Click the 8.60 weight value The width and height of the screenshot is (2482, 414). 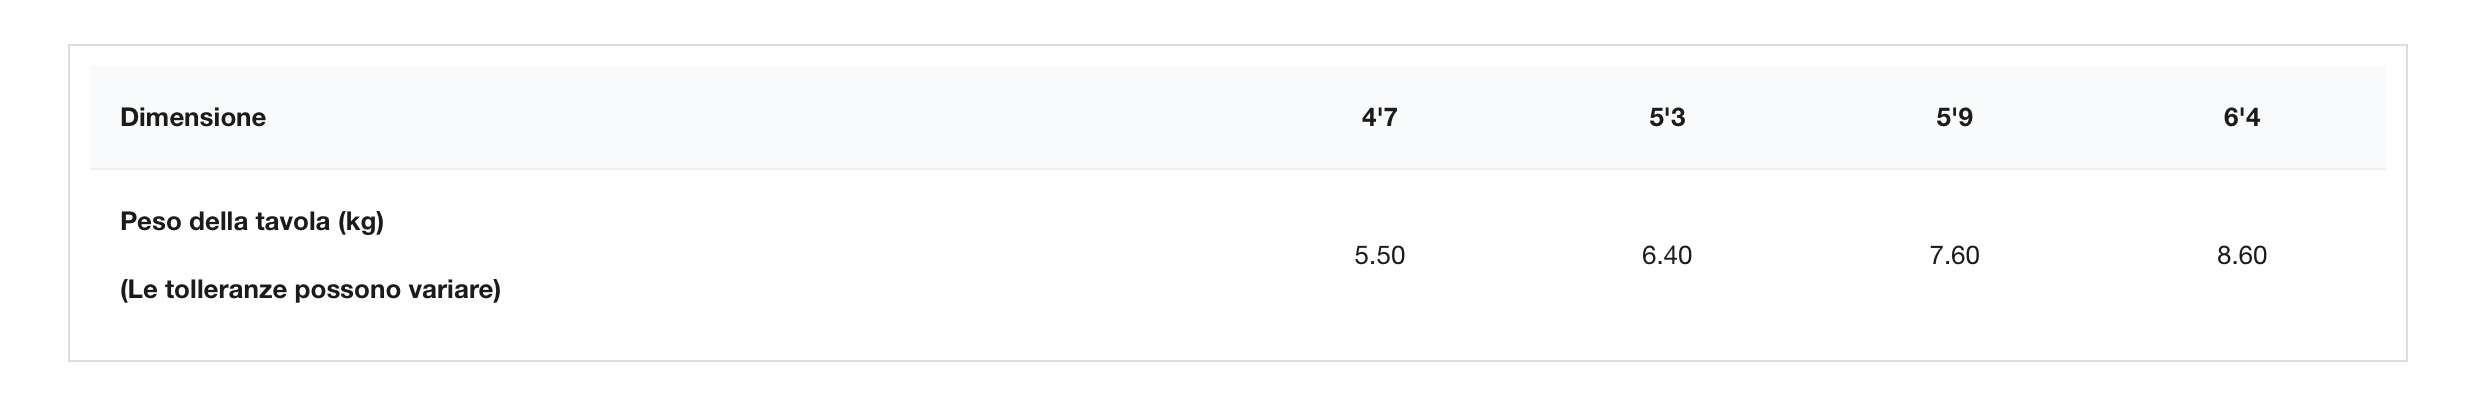[2241, 256]
